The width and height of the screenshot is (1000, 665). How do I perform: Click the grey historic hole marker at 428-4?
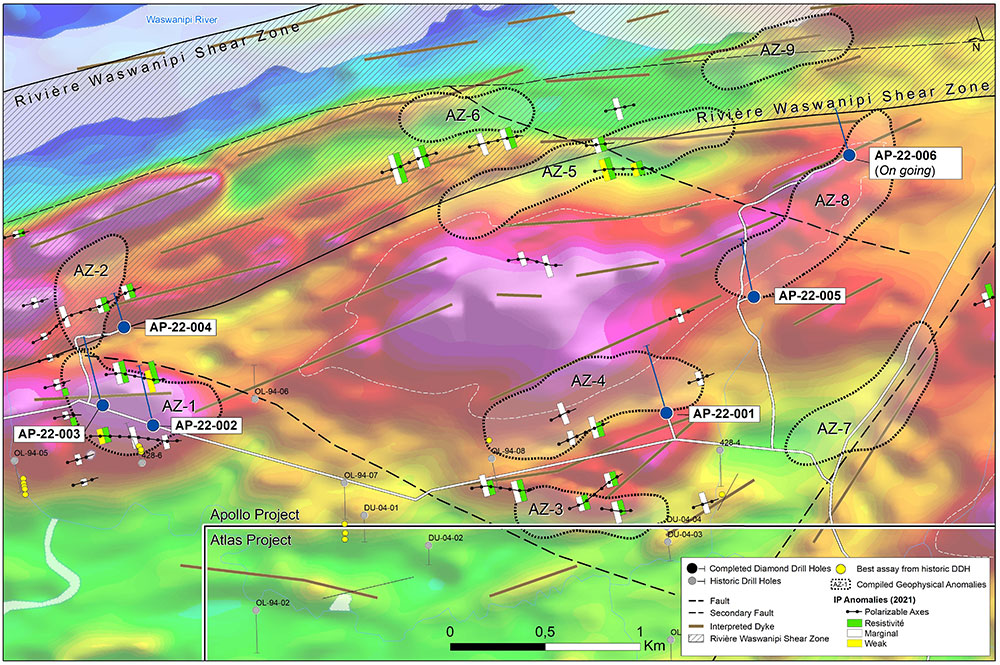coord(719,450)
